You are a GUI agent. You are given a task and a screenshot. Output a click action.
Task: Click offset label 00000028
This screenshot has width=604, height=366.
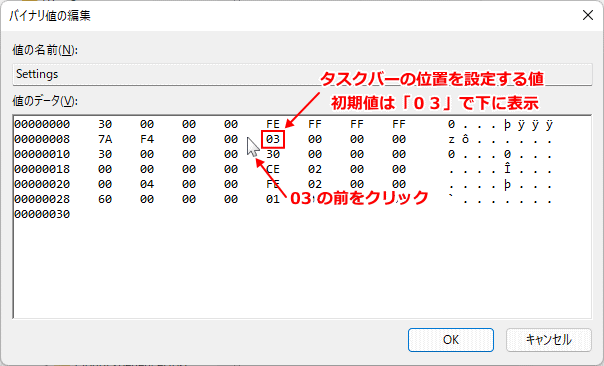pyautogui.click(x=42, y=199)
